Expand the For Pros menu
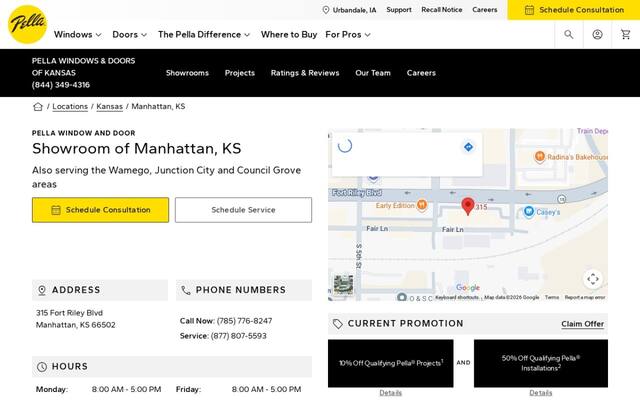The height and width of the screenshot is (400, 640). tap(348, 35)
